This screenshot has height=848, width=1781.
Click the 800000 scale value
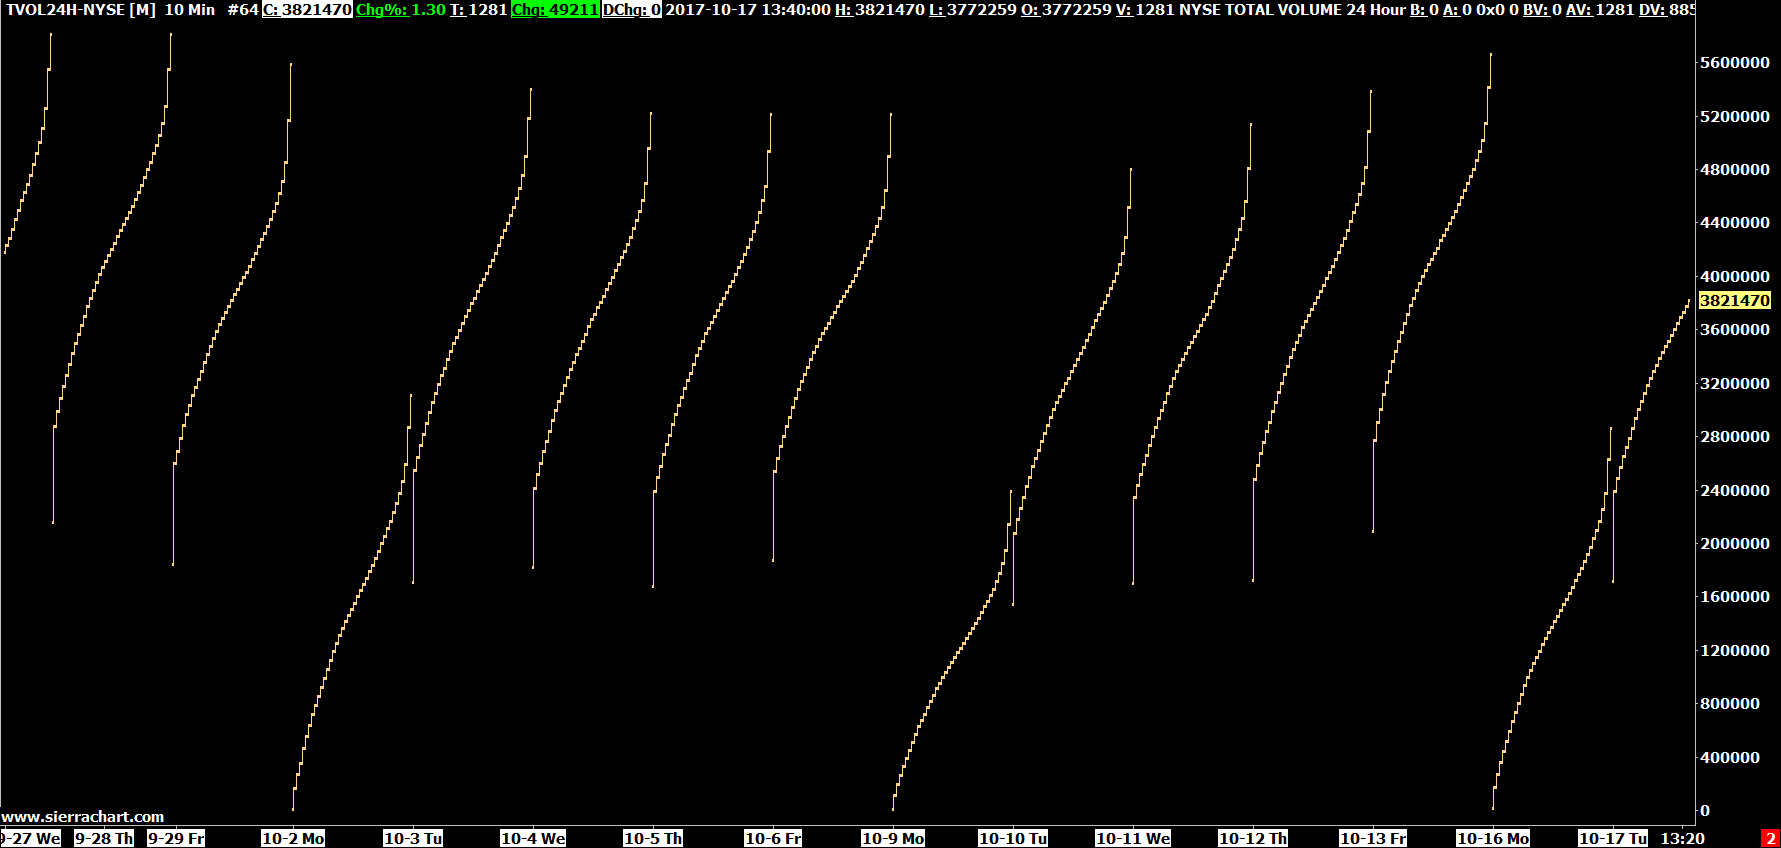[1730, 703]
